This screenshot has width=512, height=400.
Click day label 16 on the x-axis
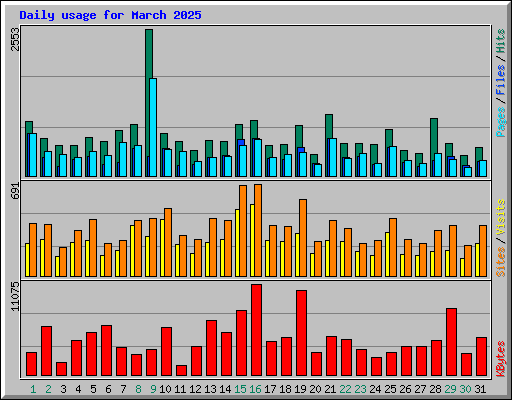[255, 389]
